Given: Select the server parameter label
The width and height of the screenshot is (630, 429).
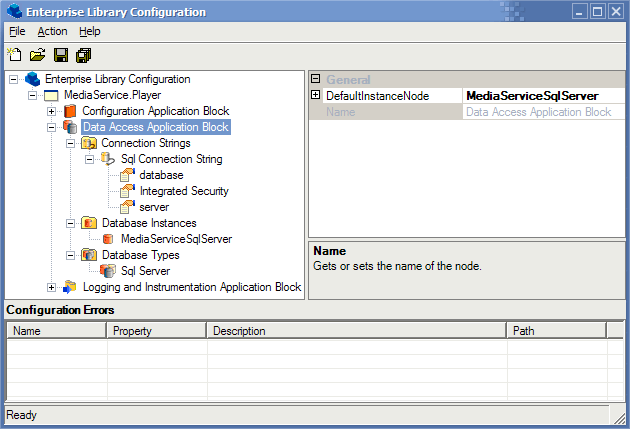Looking at the screenshot, I should pos(154,207).
